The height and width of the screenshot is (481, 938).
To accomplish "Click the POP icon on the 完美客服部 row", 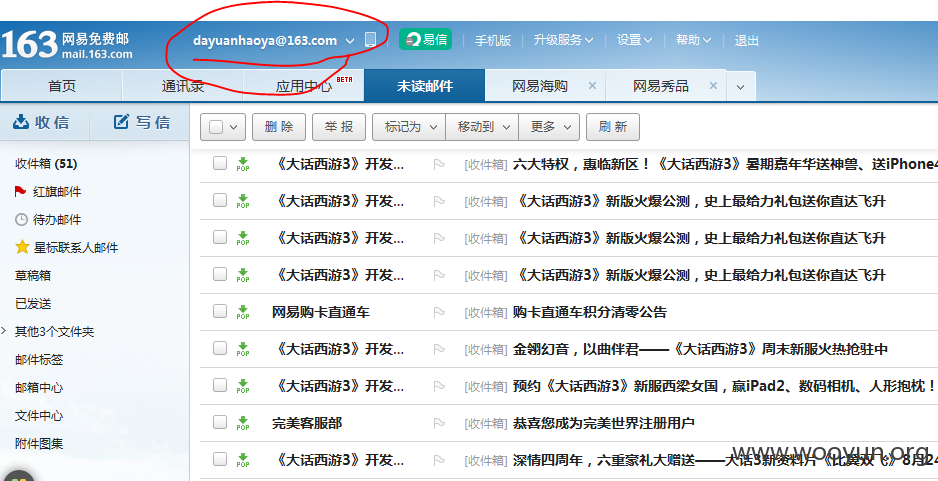I will pyautogui.click(x=243, y=424).
